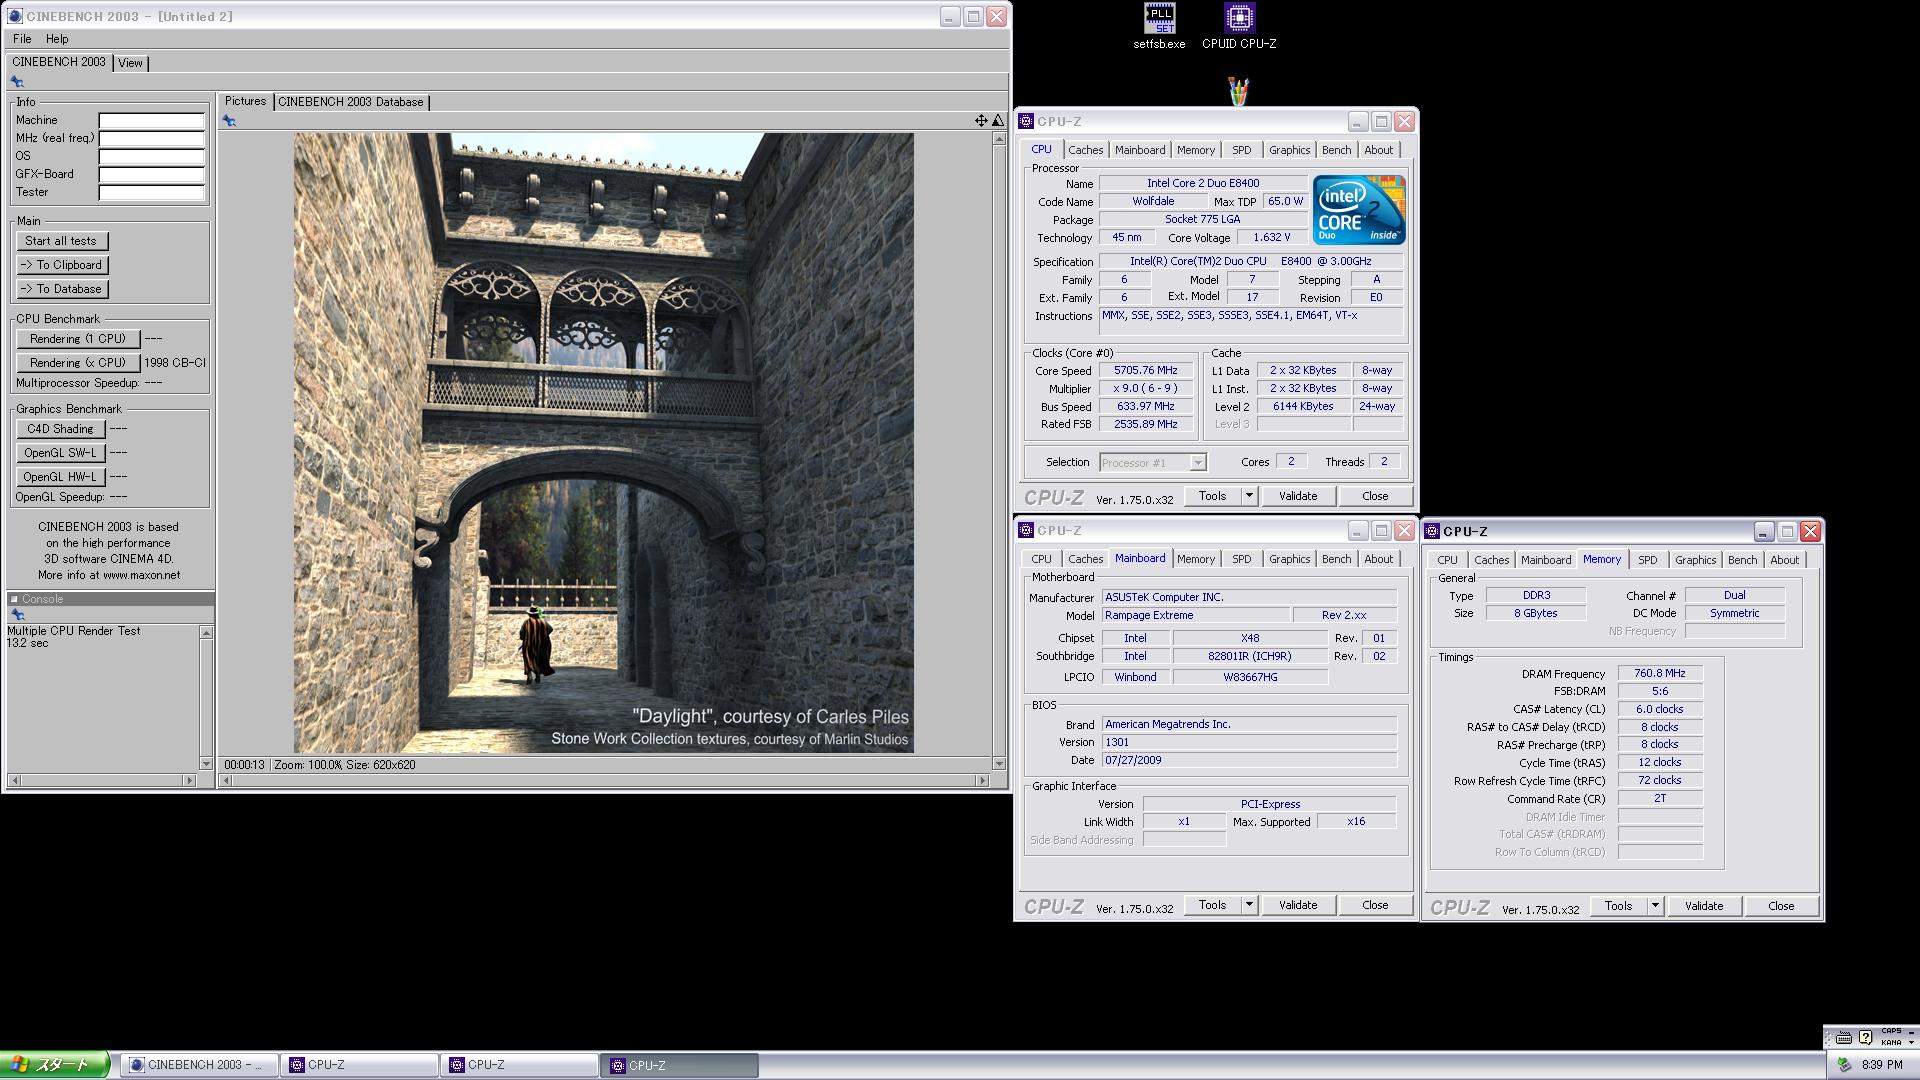Click the triangle icon beside the move icon

(997, 120)
